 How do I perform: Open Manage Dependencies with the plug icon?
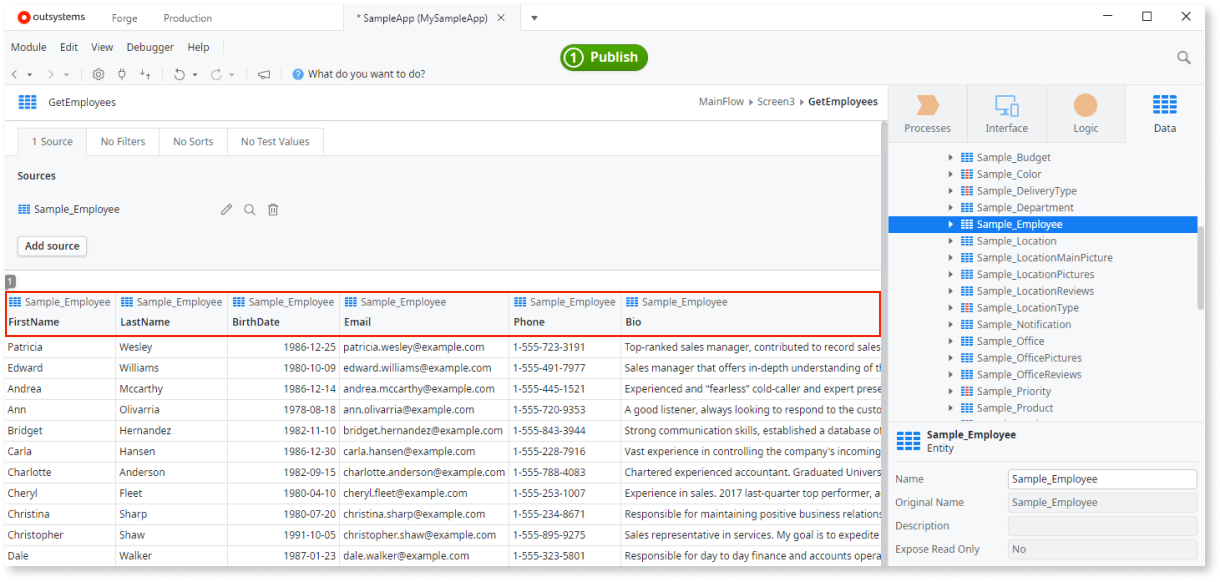122,74
